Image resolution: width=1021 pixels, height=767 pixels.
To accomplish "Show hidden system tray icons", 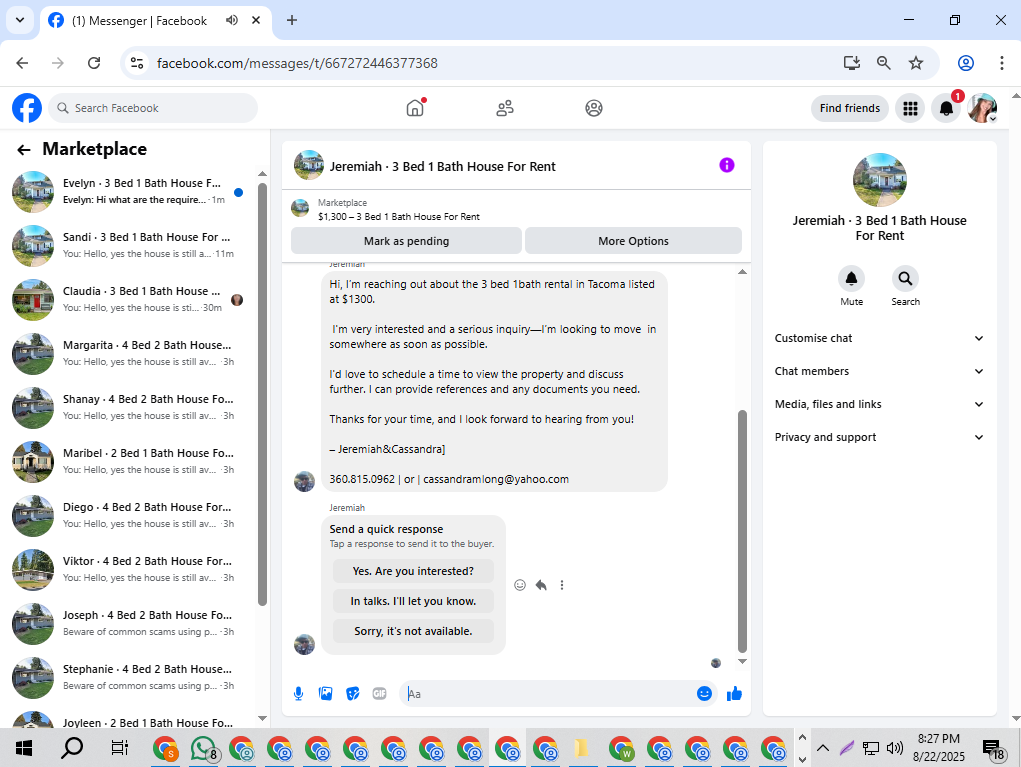I will [x=823, y=748].
